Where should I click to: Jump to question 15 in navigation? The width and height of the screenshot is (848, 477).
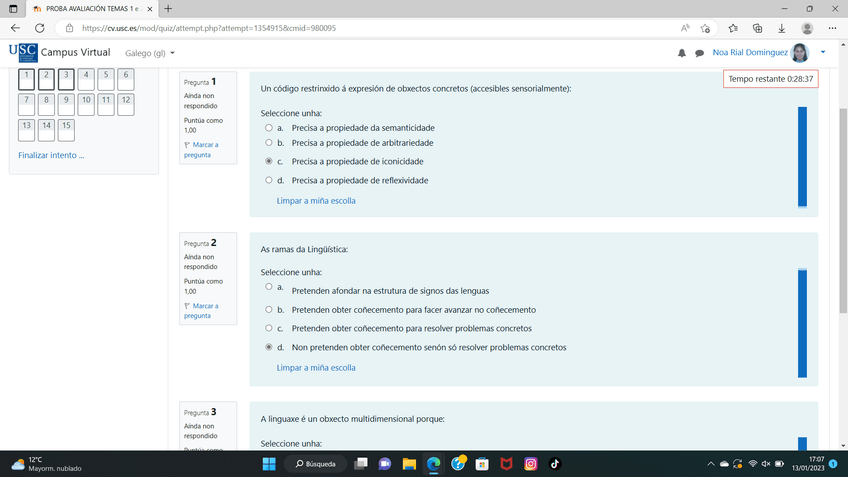66,130
